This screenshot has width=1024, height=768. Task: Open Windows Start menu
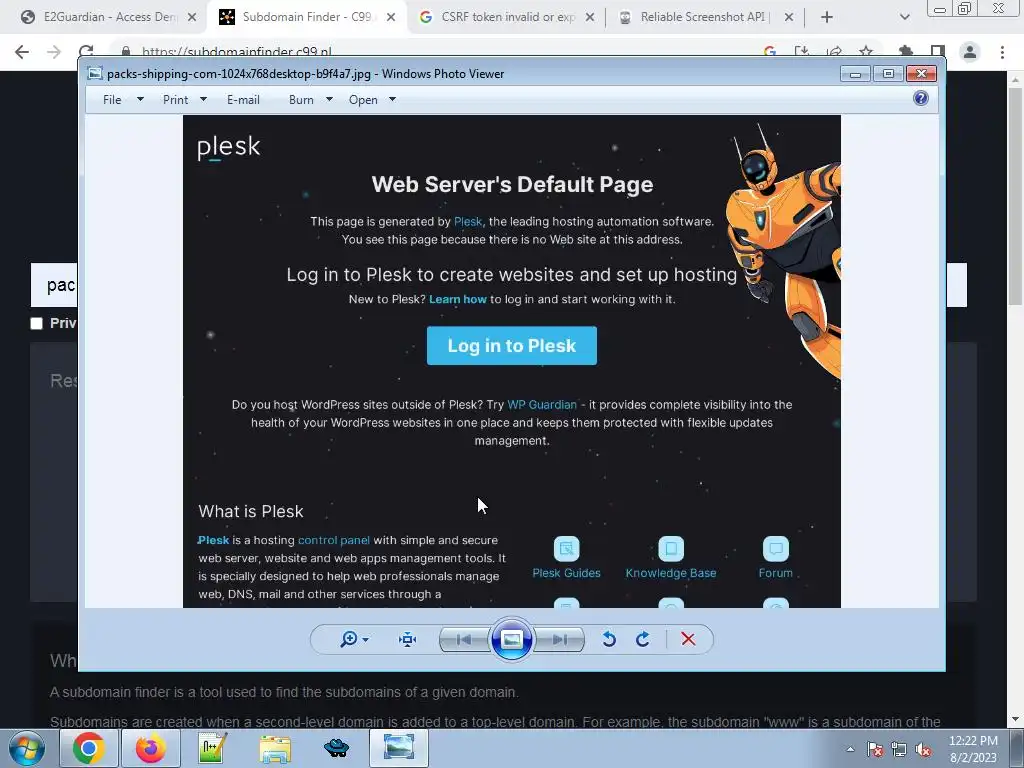[25, 748]
